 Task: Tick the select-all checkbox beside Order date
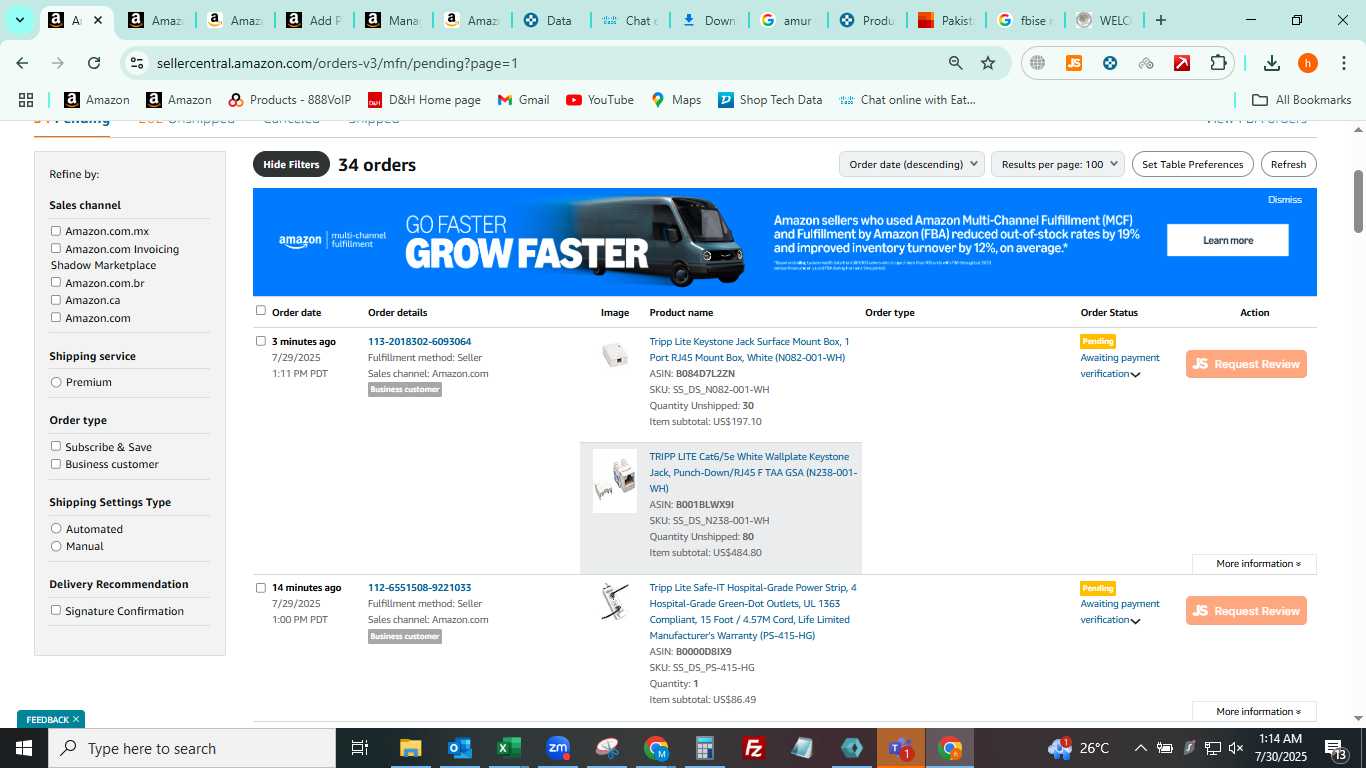point(261,311)
